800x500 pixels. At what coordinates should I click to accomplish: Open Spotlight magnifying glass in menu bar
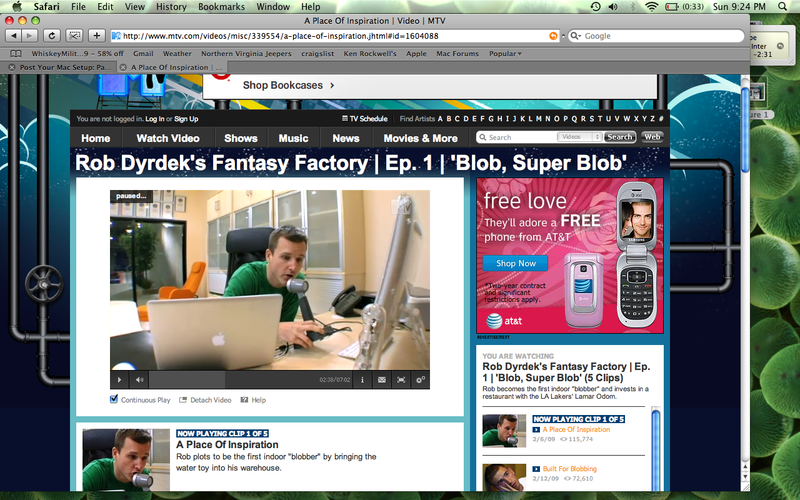point(783,7)
